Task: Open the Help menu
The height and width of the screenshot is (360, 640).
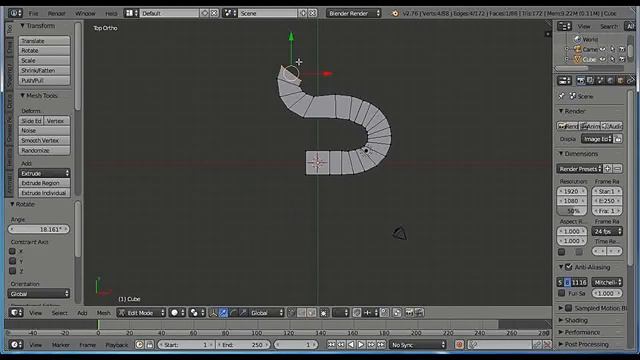Action: click(111, 13)
